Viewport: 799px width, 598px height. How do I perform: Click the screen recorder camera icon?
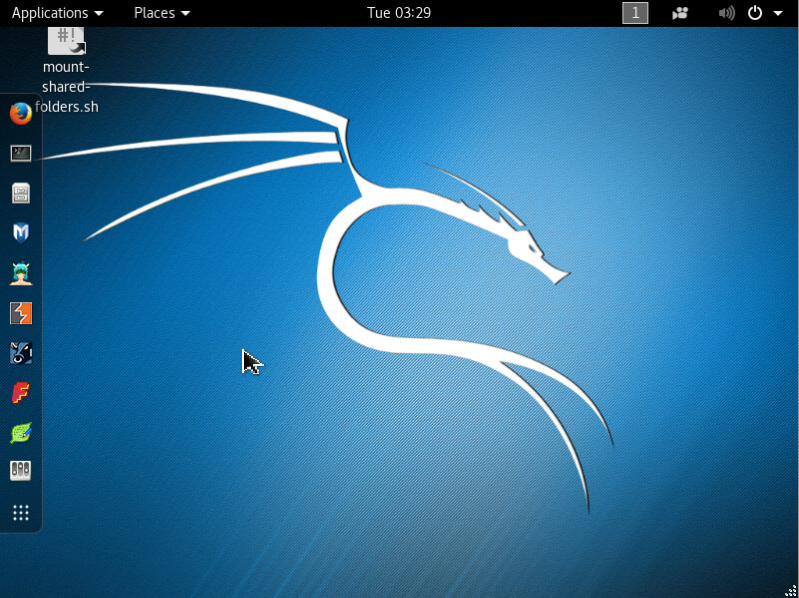click(680, 13)
